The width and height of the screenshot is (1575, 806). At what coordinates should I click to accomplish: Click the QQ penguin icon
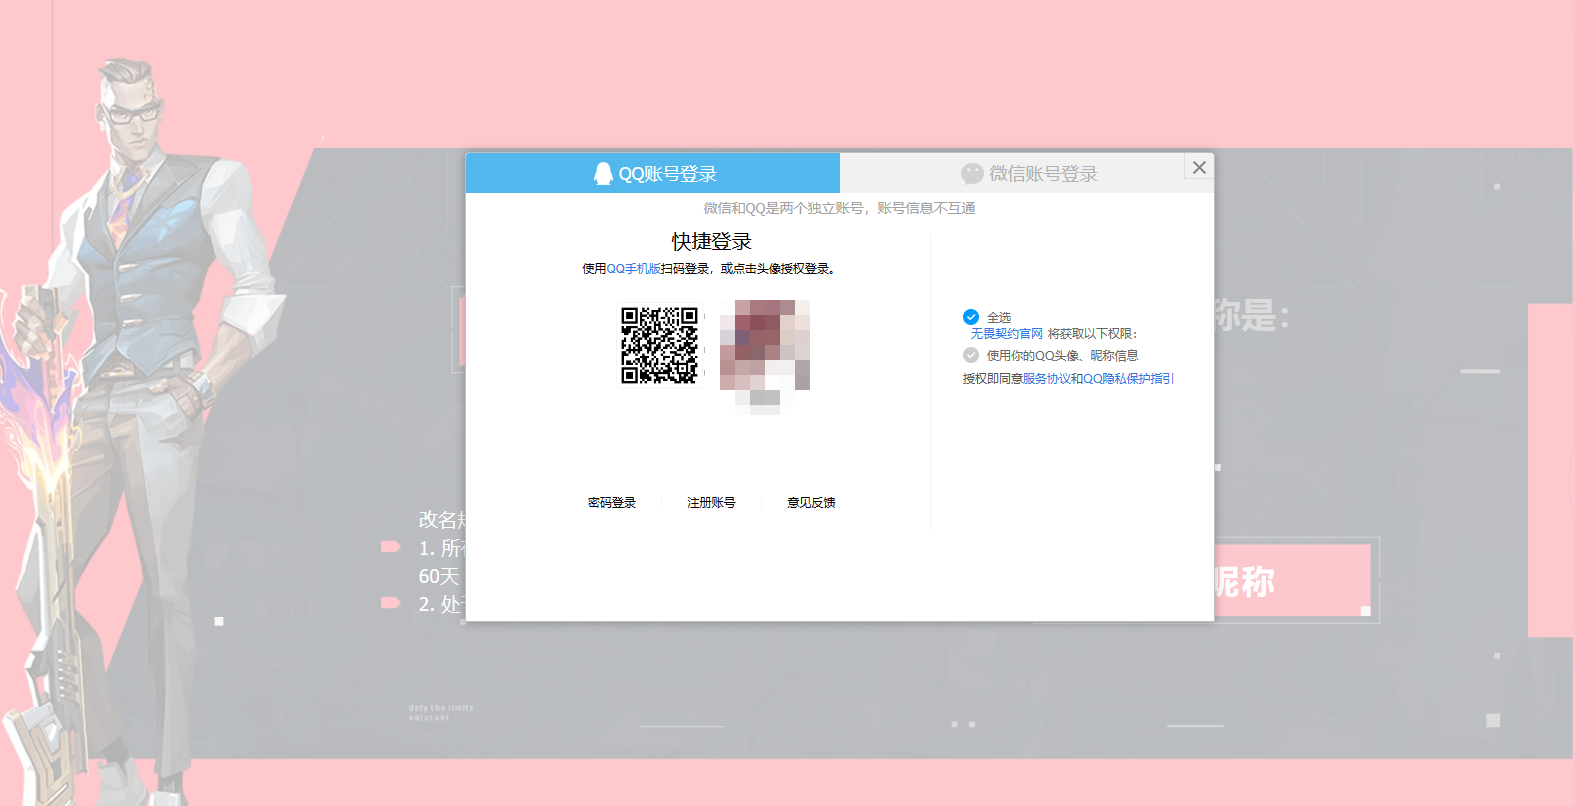tap(603, 174)
